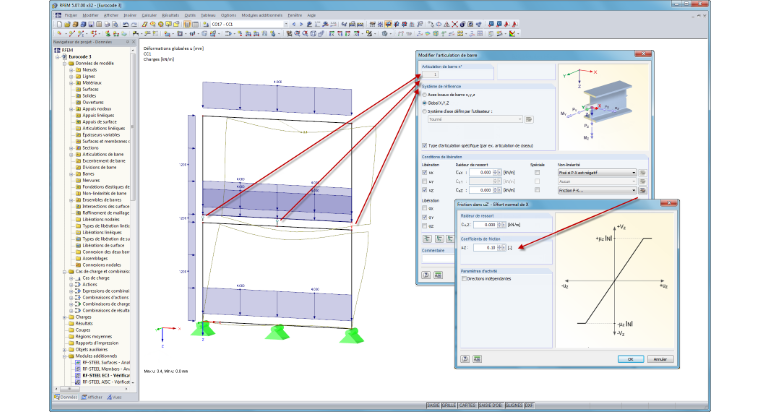
Task: Switch to the Données navigator tab
Action: [x=66, y=397]
